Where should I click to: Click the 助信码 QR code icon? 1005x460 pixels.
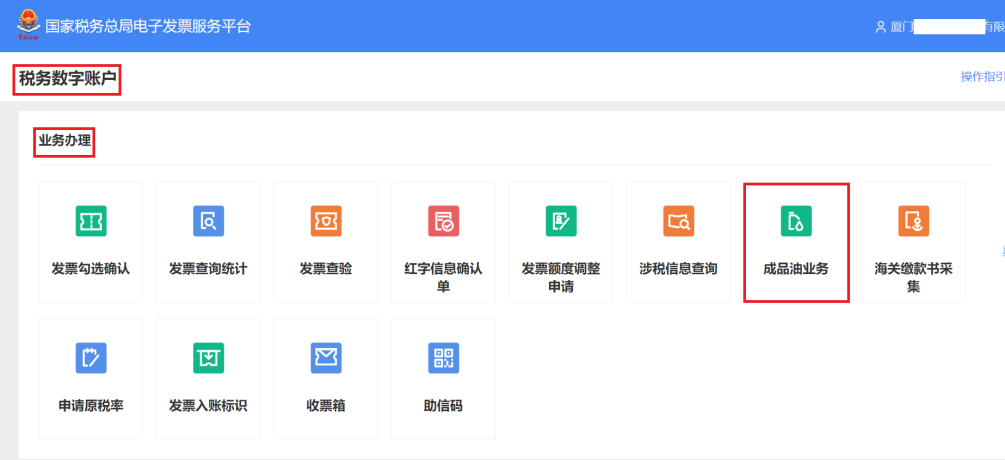[443, 357]
